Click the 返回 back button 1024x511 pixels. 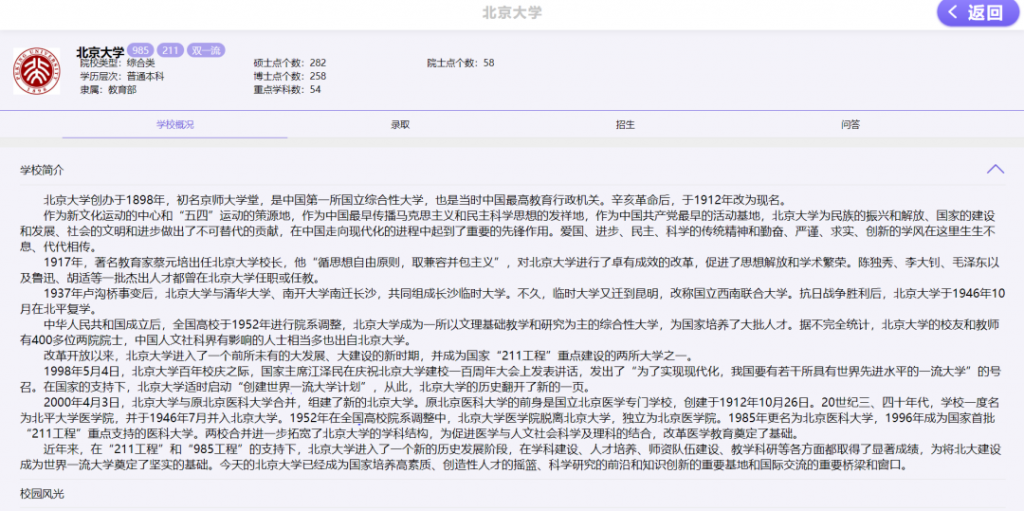tap(978, 12)
